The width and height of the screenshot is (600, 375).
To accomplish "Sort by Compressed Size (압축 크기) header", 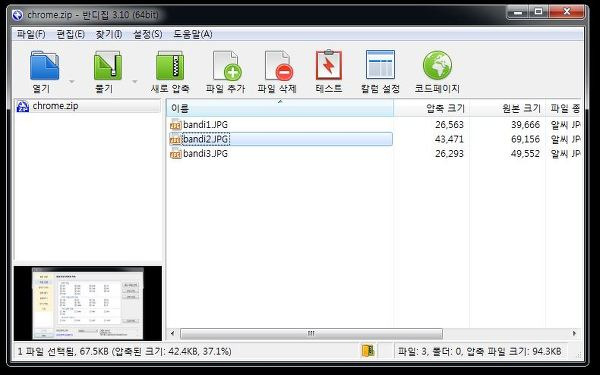I will [x=432, y=108].
